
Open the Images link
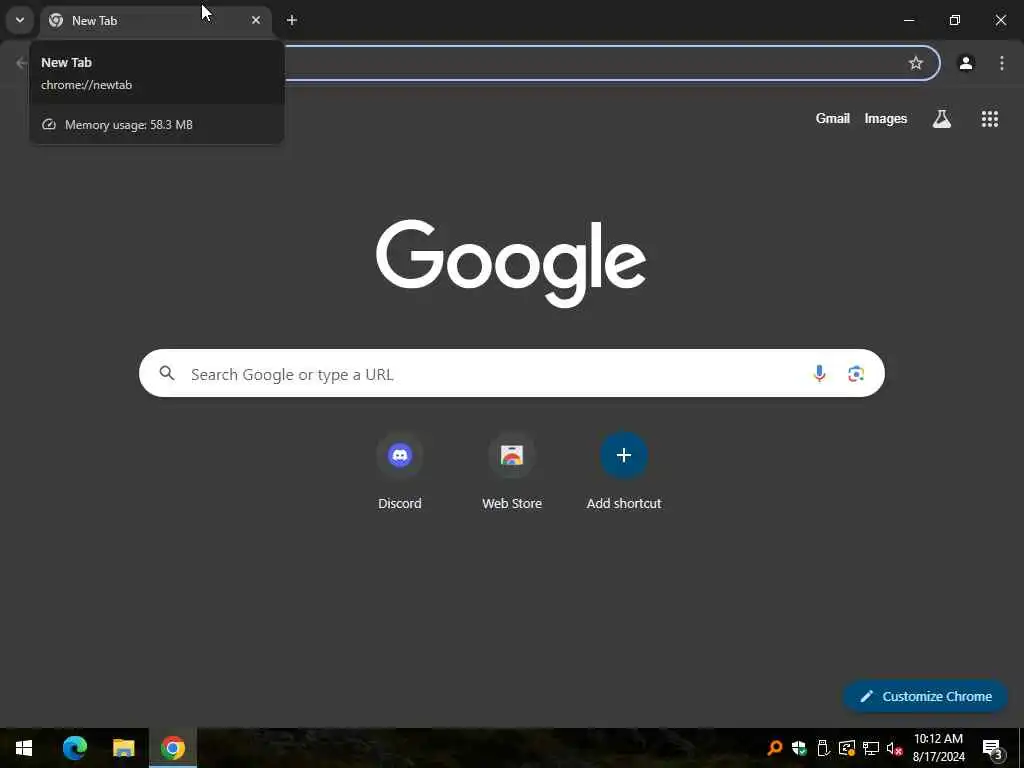[x=886, y=118]
